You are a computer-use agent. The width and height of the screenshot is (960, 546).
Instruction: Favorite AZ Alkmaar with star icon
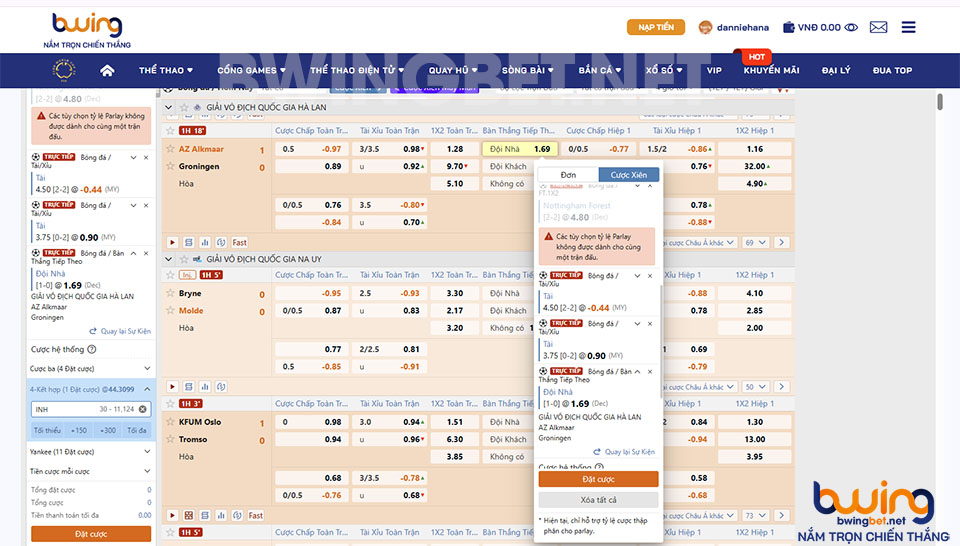click(171, 149)
